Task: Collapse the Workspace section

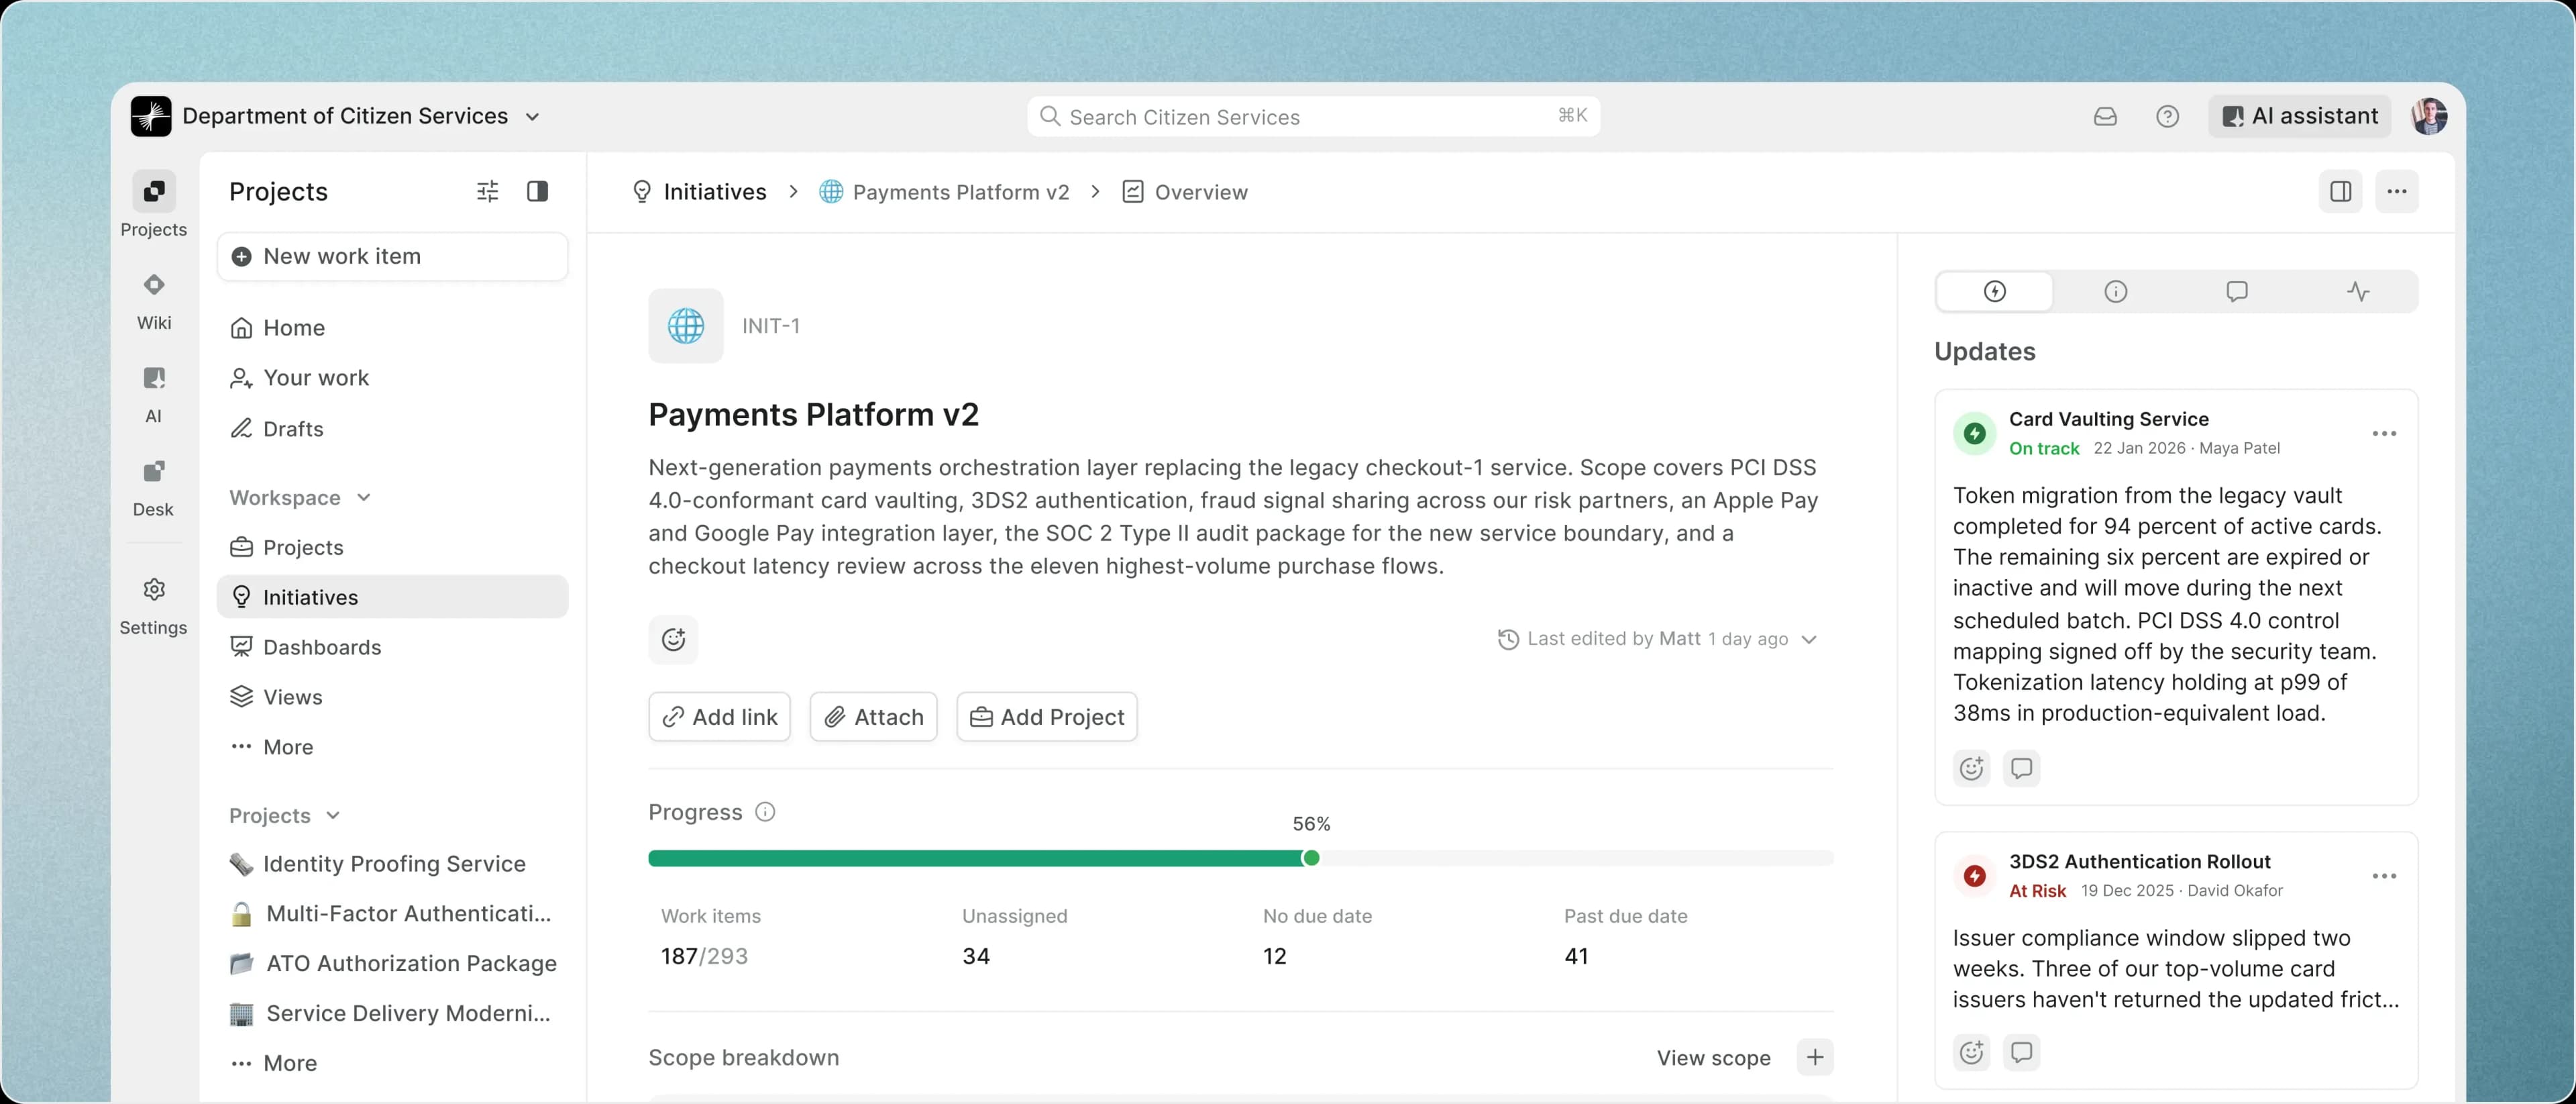Action: pos(364,498)
